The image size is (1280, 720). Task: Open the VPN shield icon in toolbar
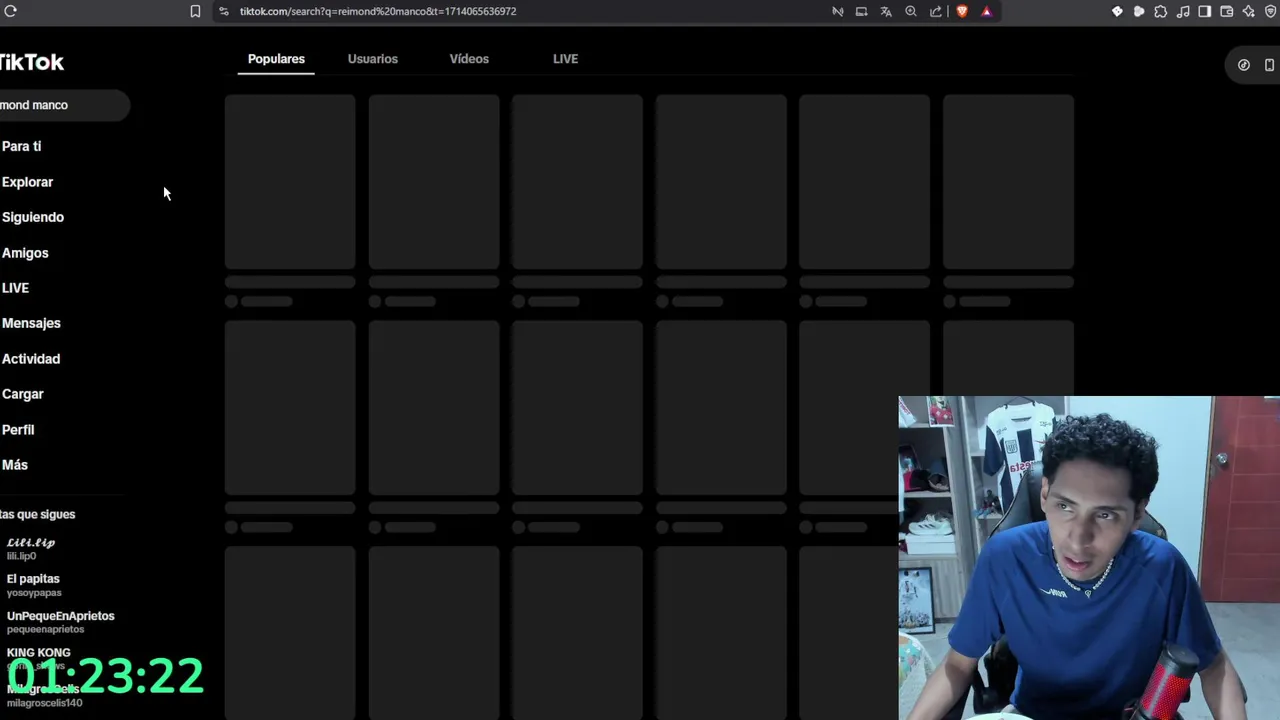[1271, 11]
